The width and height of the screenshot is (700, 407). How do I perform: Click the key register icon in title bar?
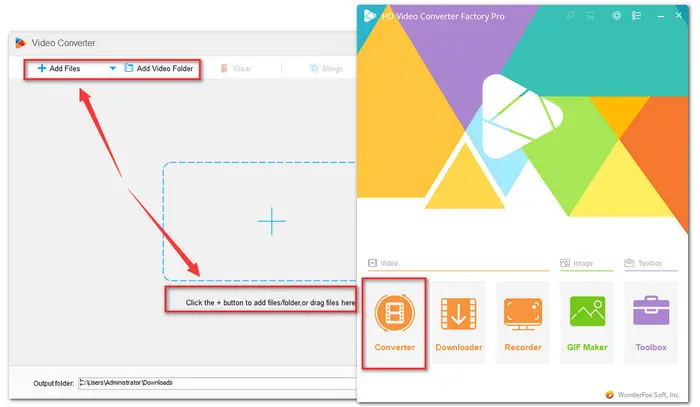pyautogui.click(x=571, y=16)
